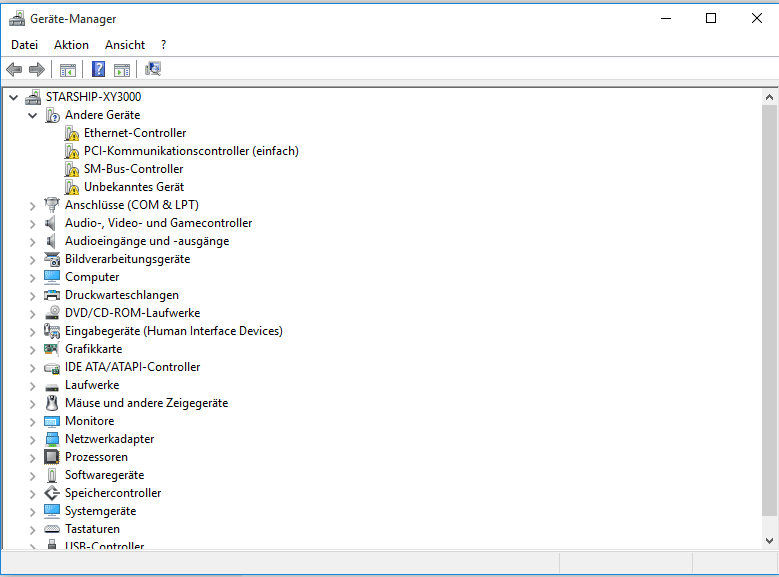Open the Ansicht menu
This screenshot has width=779, height=577.
click(125, 45)
